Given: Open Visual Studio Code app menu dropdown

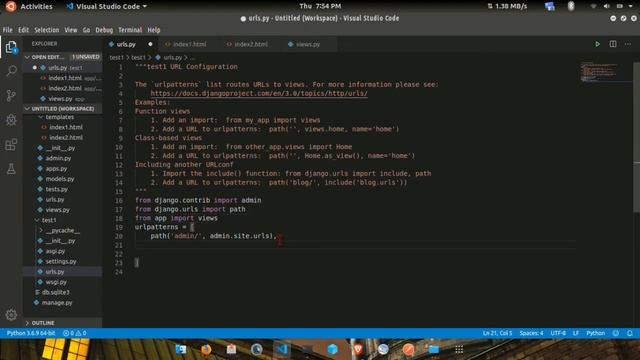Looking at the screenshot, I should click(107, 6).
